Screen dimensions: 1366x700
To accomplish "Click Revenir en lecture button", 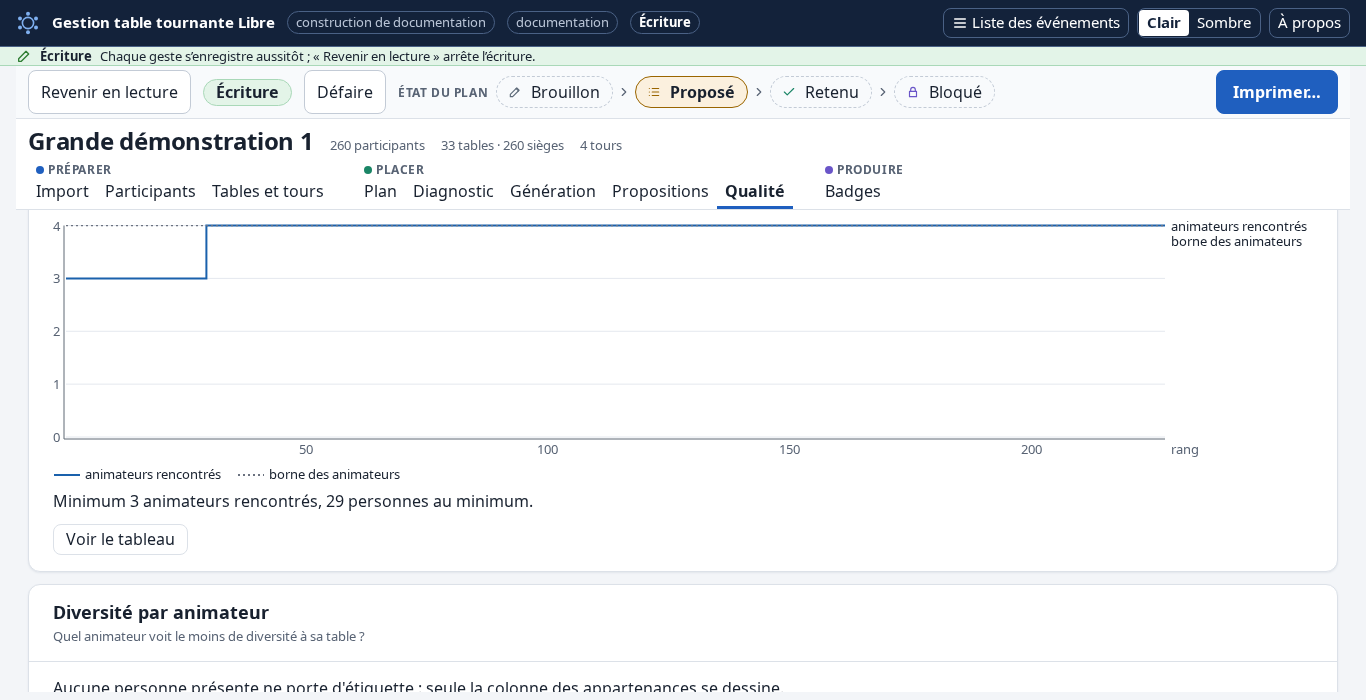I will pos(109,92).
